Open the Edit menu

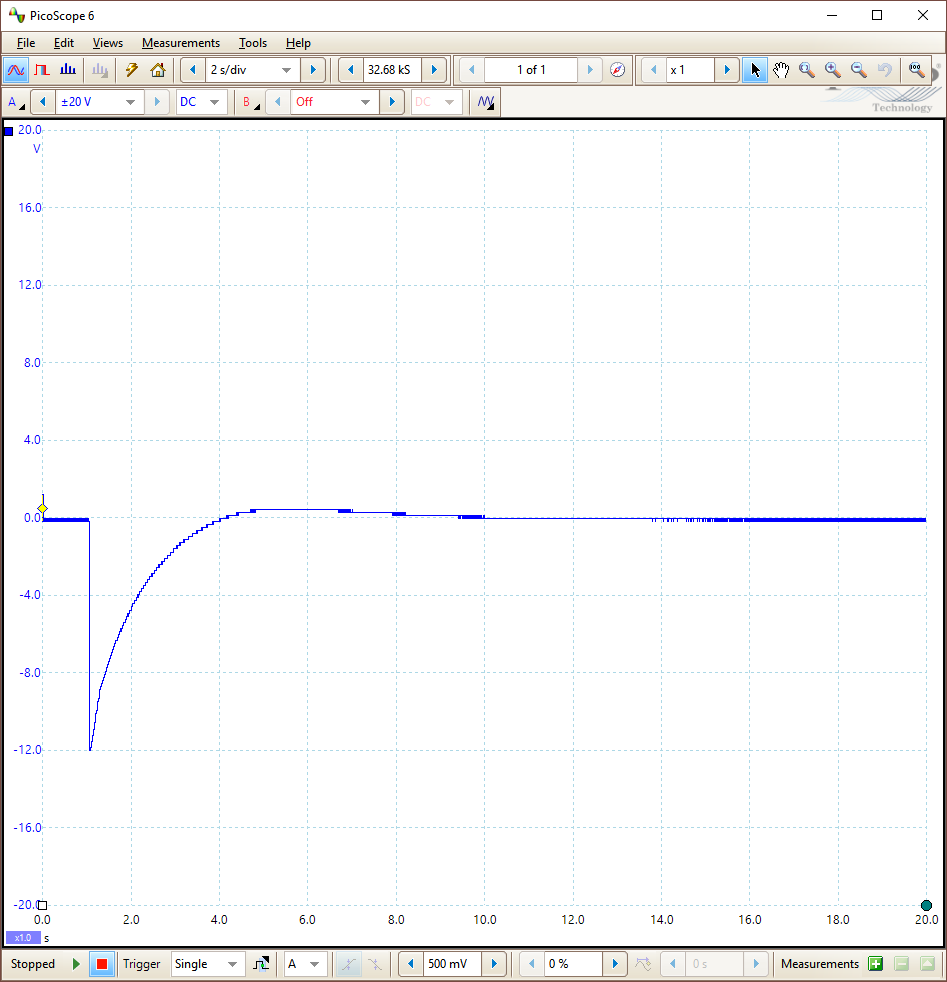(63, 43)
